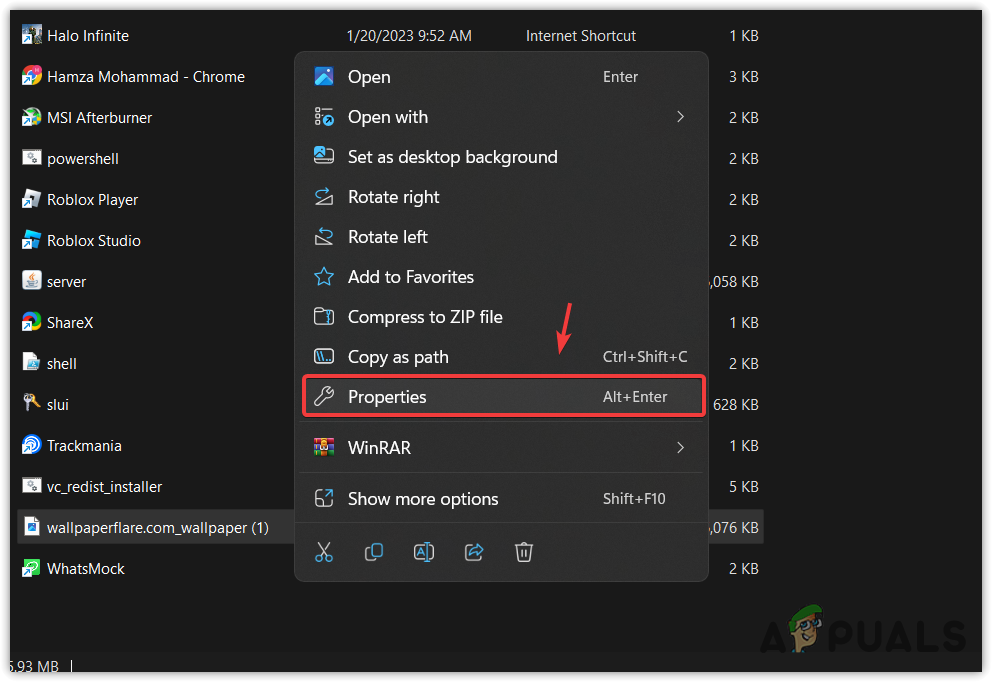Choose Compress to ZIP file label
Image resolution: width=992 pixels, height=682 pixels.
[x=425, y=317]
